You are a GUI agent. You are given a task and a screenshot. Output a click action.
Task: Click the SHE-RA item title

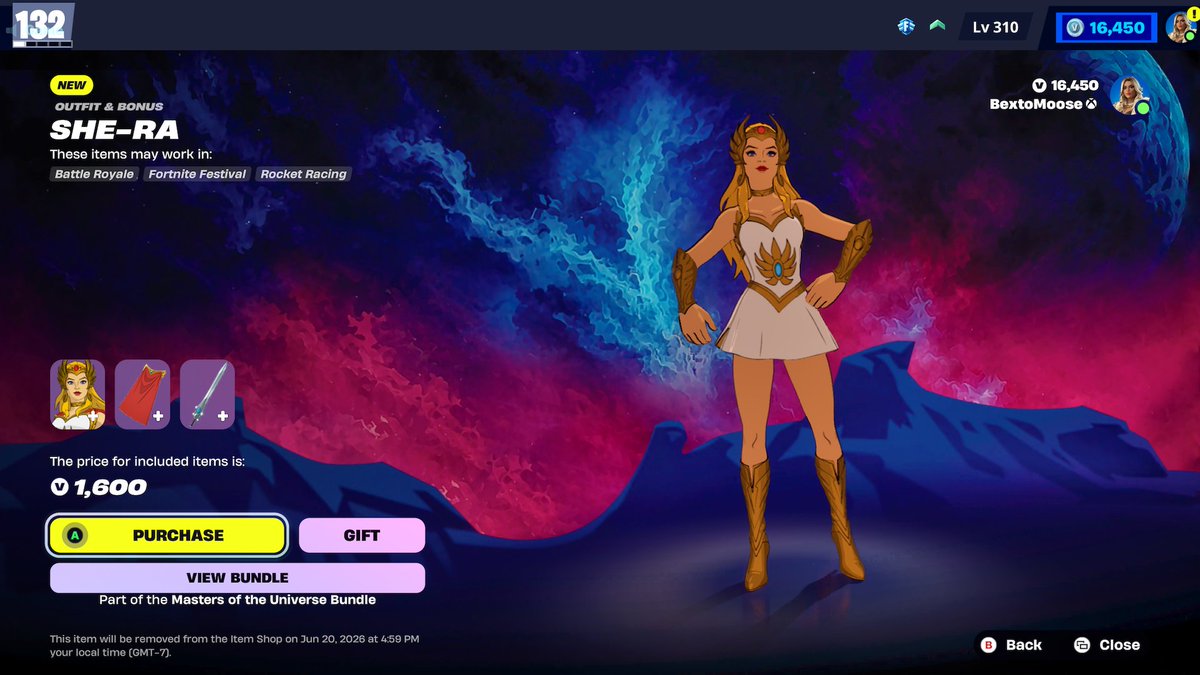coord(115,130)
